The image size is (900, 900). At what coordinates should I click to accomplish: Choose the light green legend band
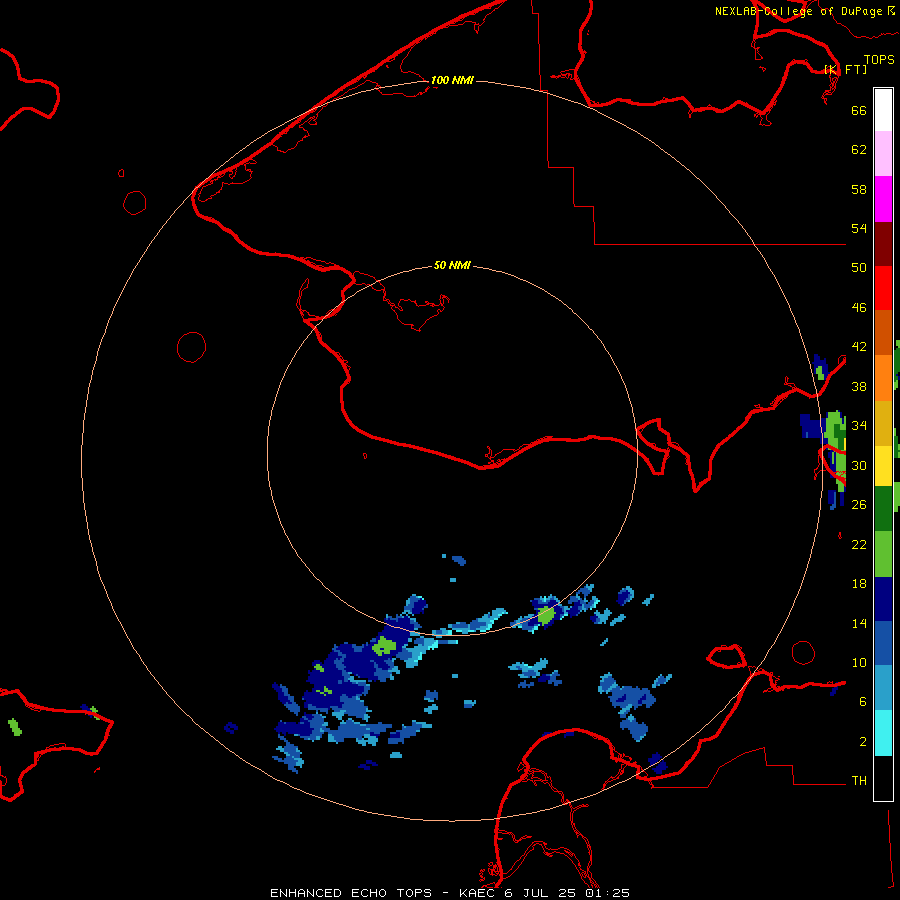tap(883, 554)
